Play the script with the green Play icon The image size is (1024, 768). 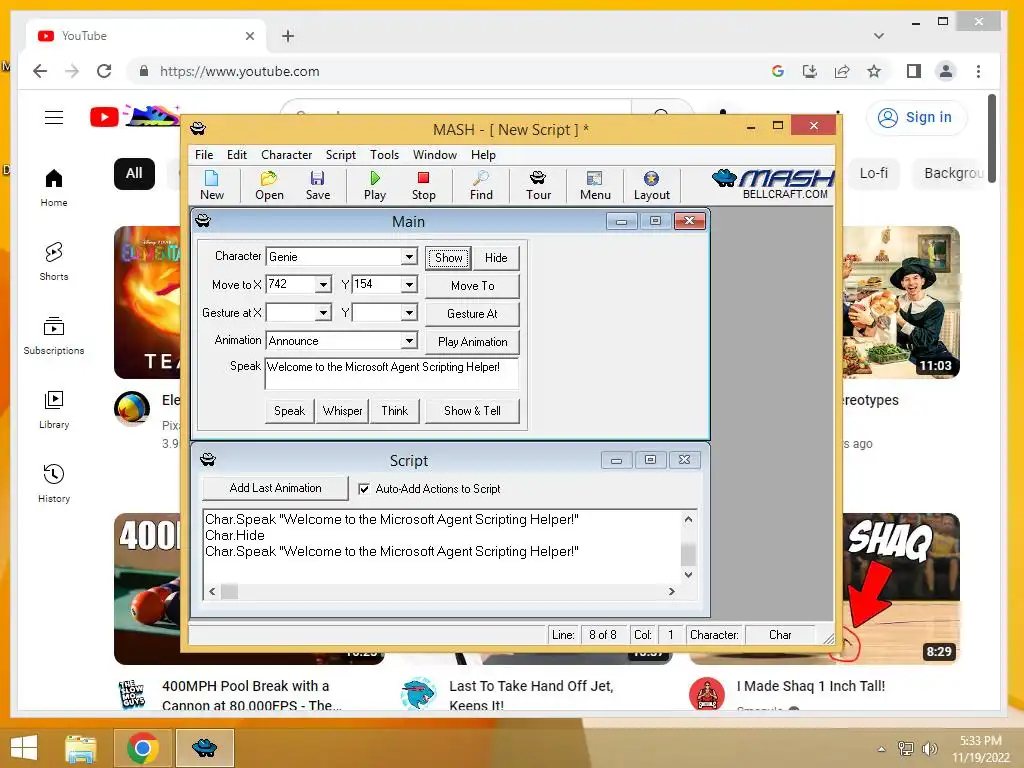375,185
